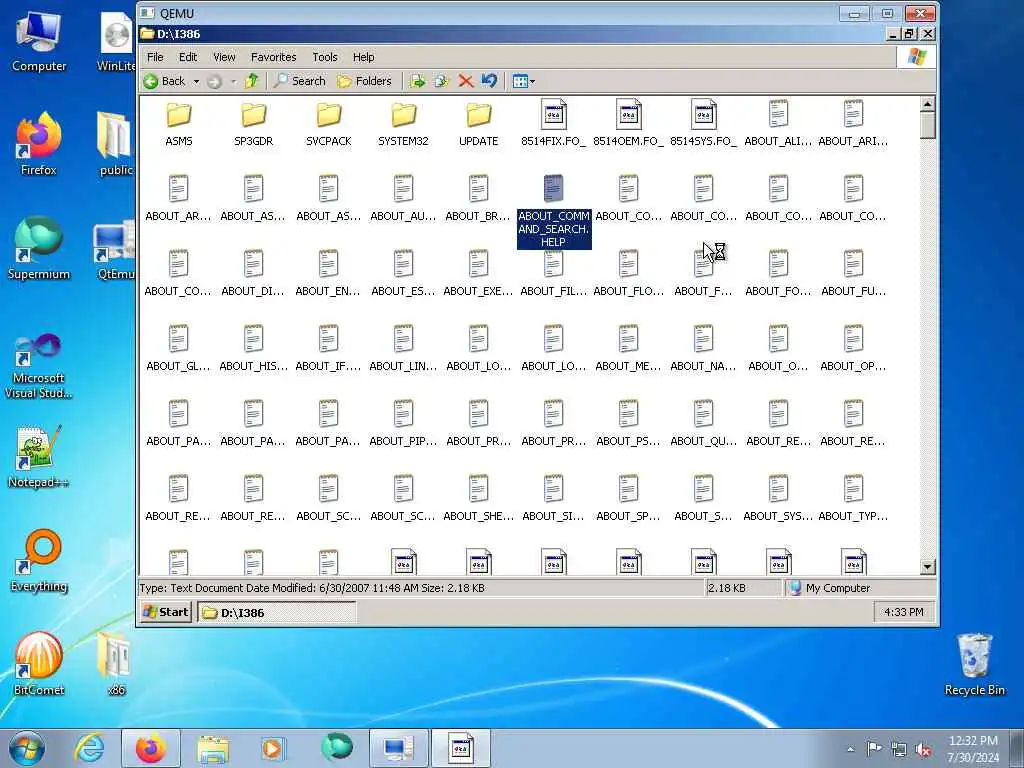
Task: Open the XP Start button inside QEMU
Action: click(x=166, y=612)
